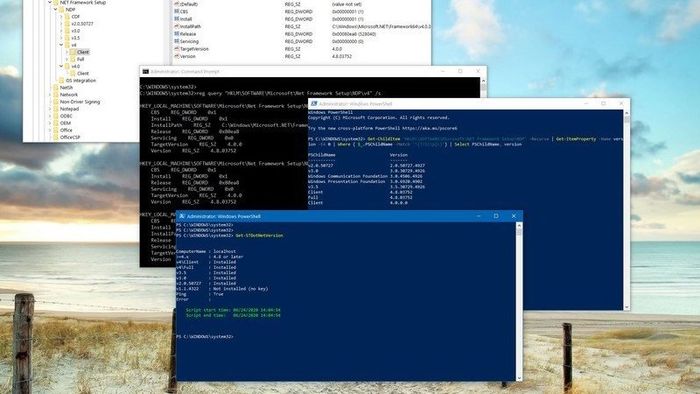700x394 pixels.
Task: Click the TargetVersion data value 4.0.0
Action: coord(337,49)
